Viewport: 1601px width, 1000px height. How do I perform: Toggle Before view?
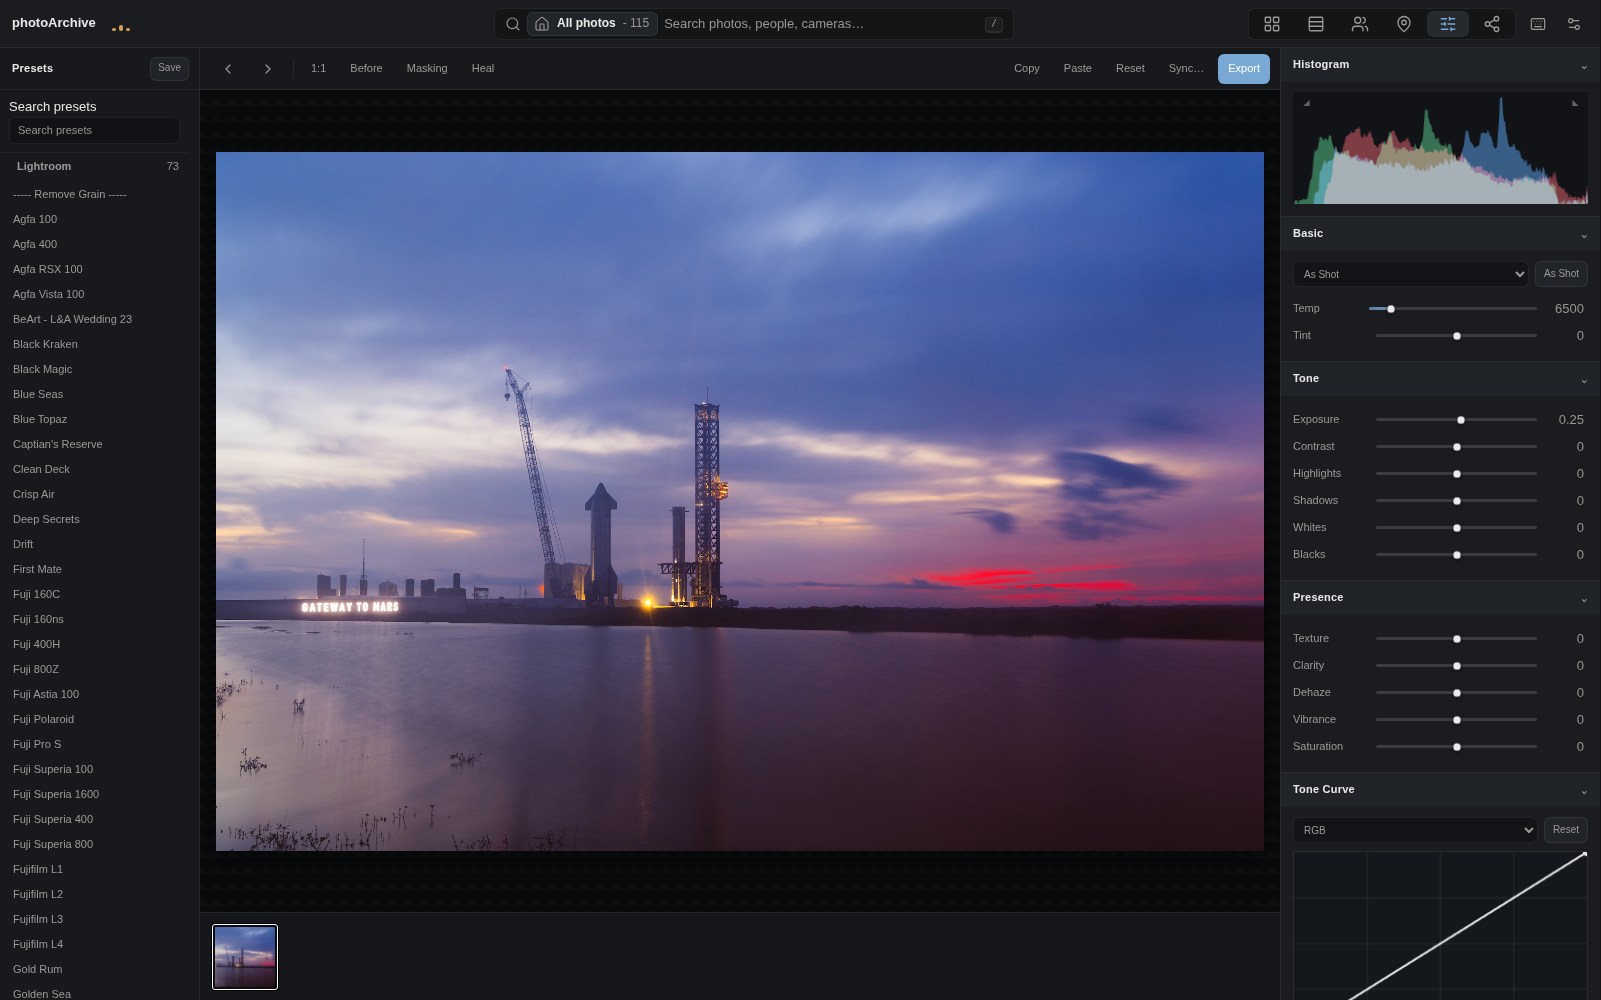point(366,69)
